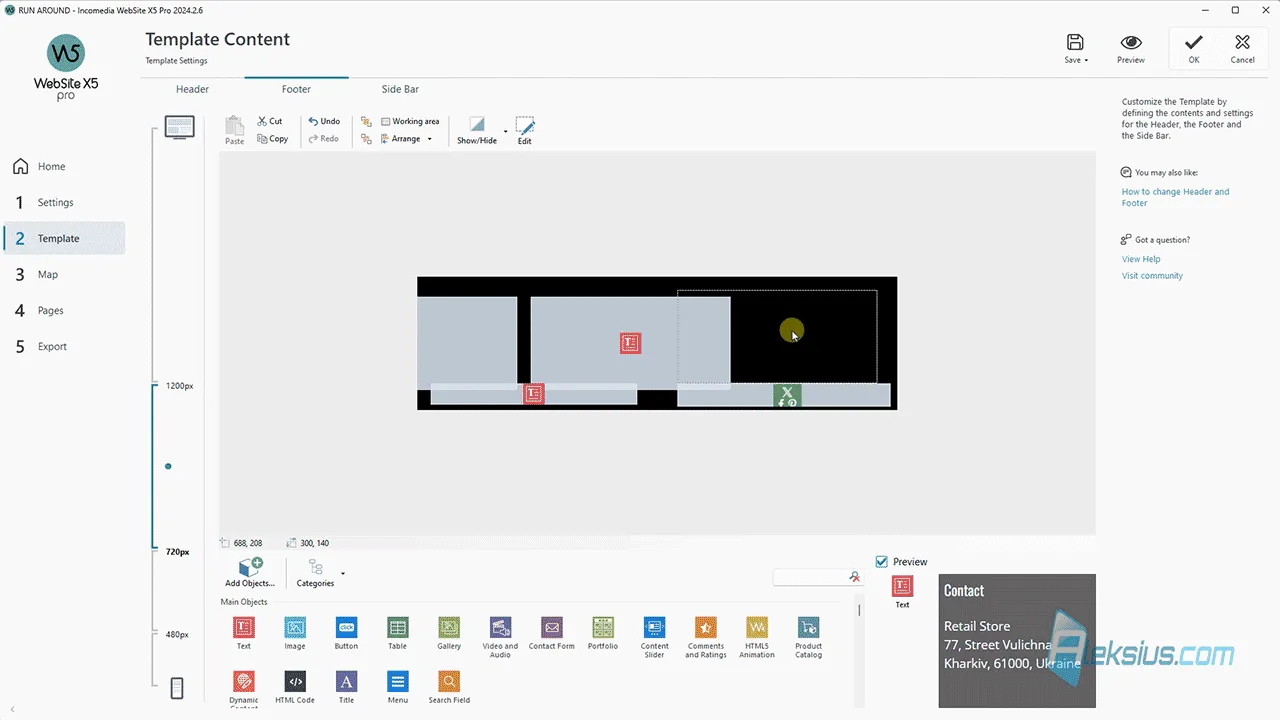The width and height of the screenshot is (1280, 720).
Task: Click the breakpoint slider dot handle
Action: tap(168, 466)
